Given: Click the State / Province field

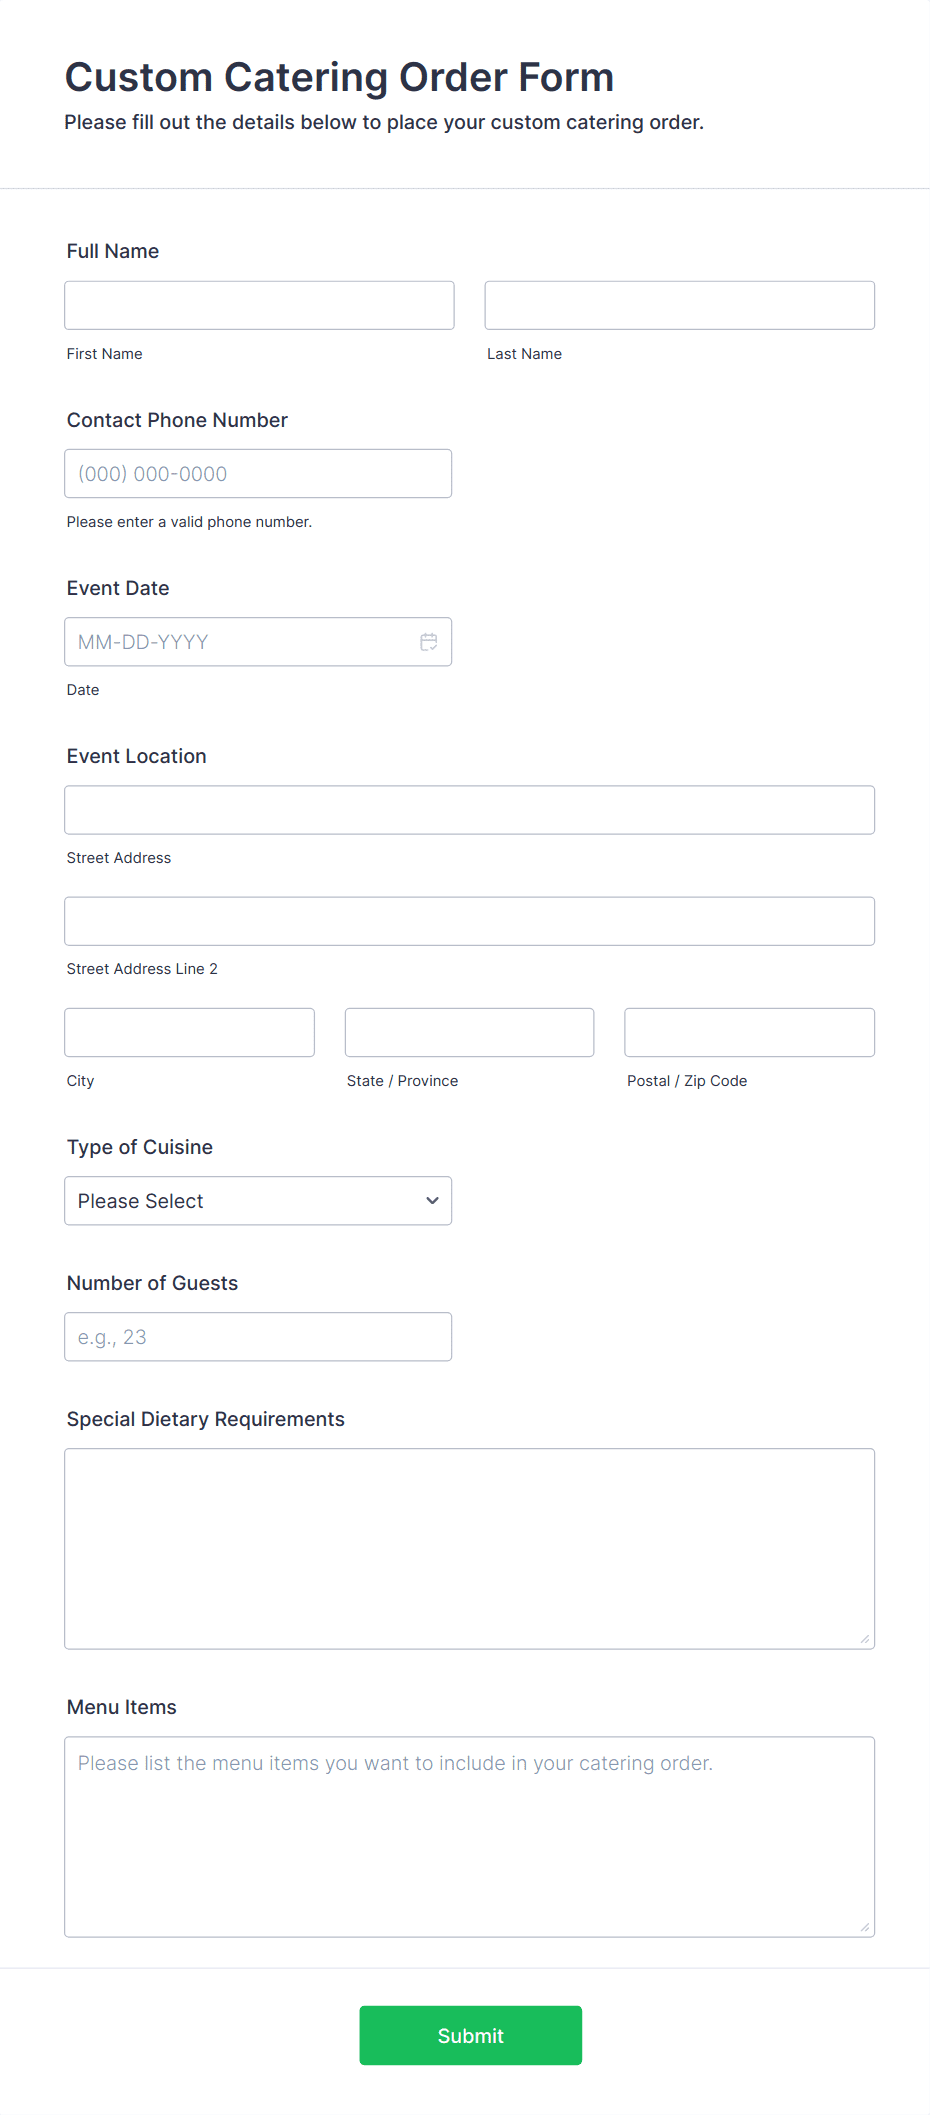Looking at the screenshot, I should click(469, 1032).
